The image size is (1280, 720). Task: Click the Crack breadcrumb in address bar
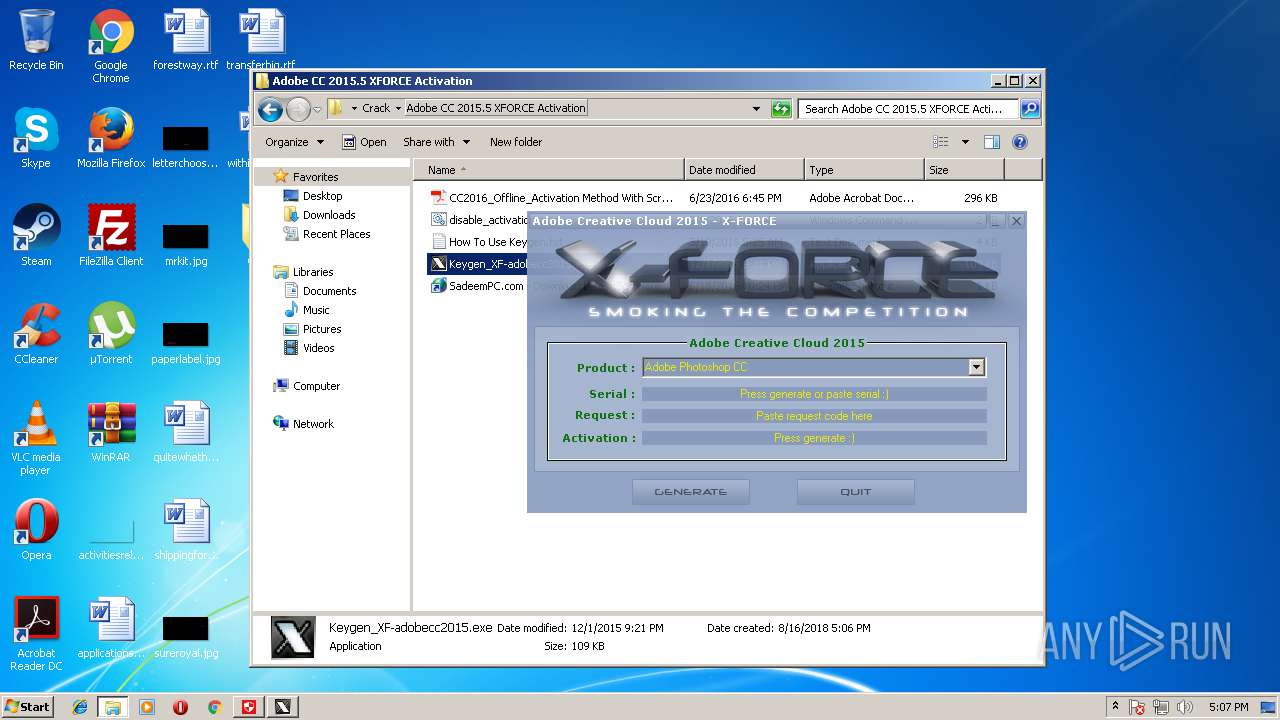(376, 108)
